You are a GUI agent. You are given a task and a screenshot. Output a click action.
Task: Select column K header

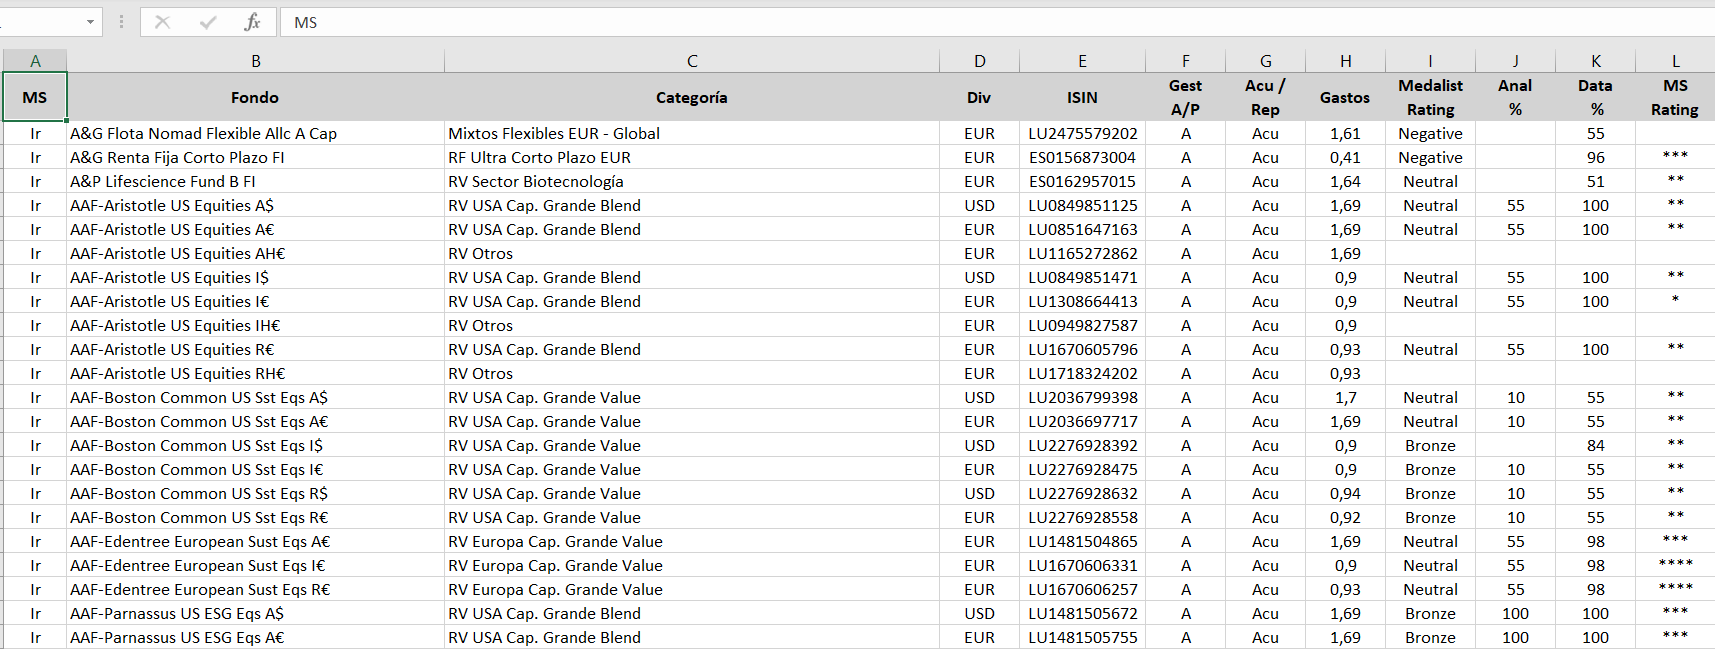coord(1596,61)
